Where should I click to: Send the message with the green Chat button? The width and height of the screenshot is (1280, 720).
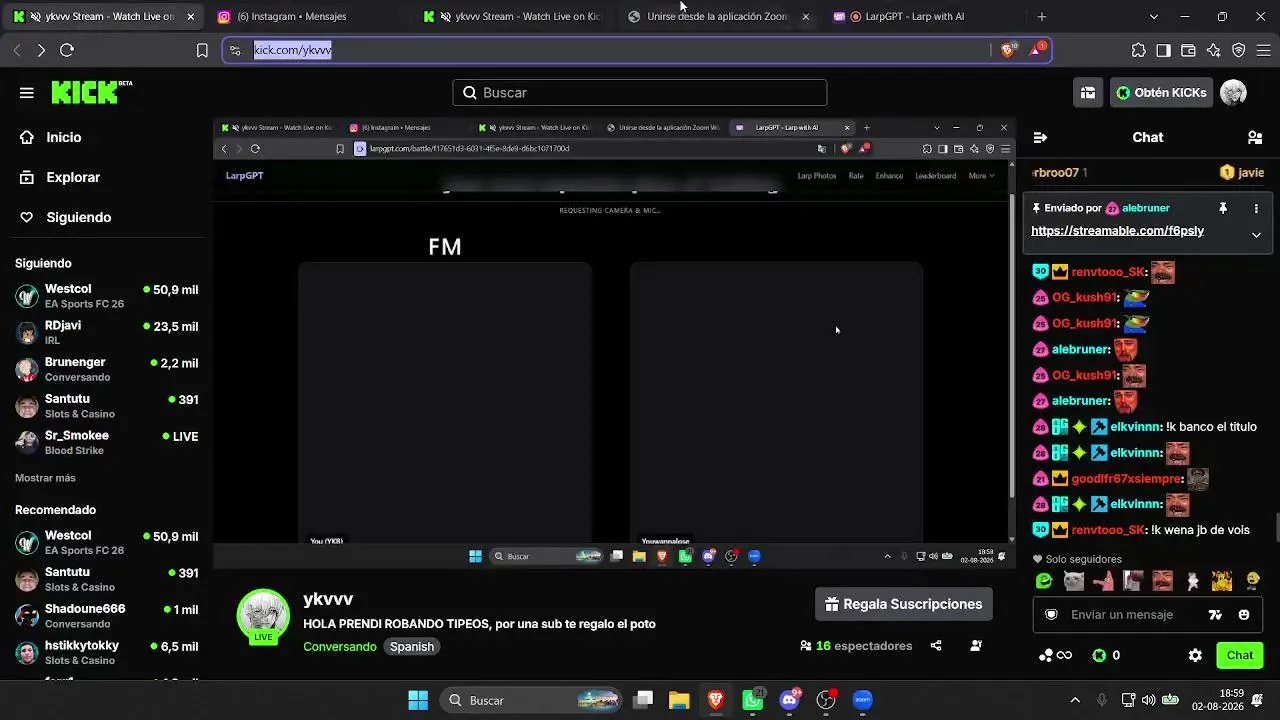(x=1240, y=656)
